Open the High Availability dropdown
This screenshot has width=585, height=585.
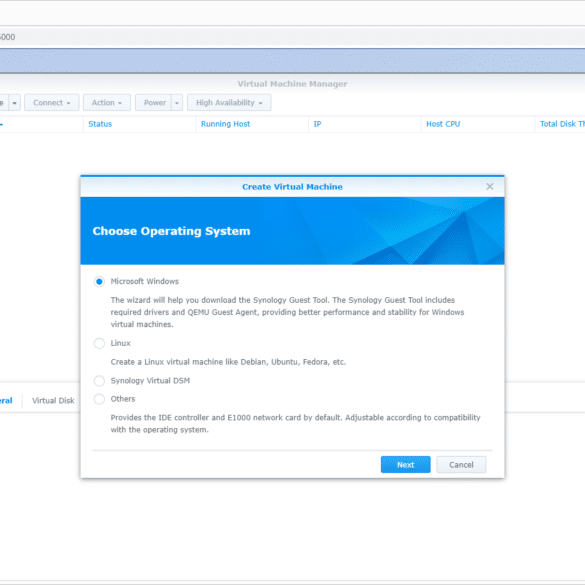229,103
